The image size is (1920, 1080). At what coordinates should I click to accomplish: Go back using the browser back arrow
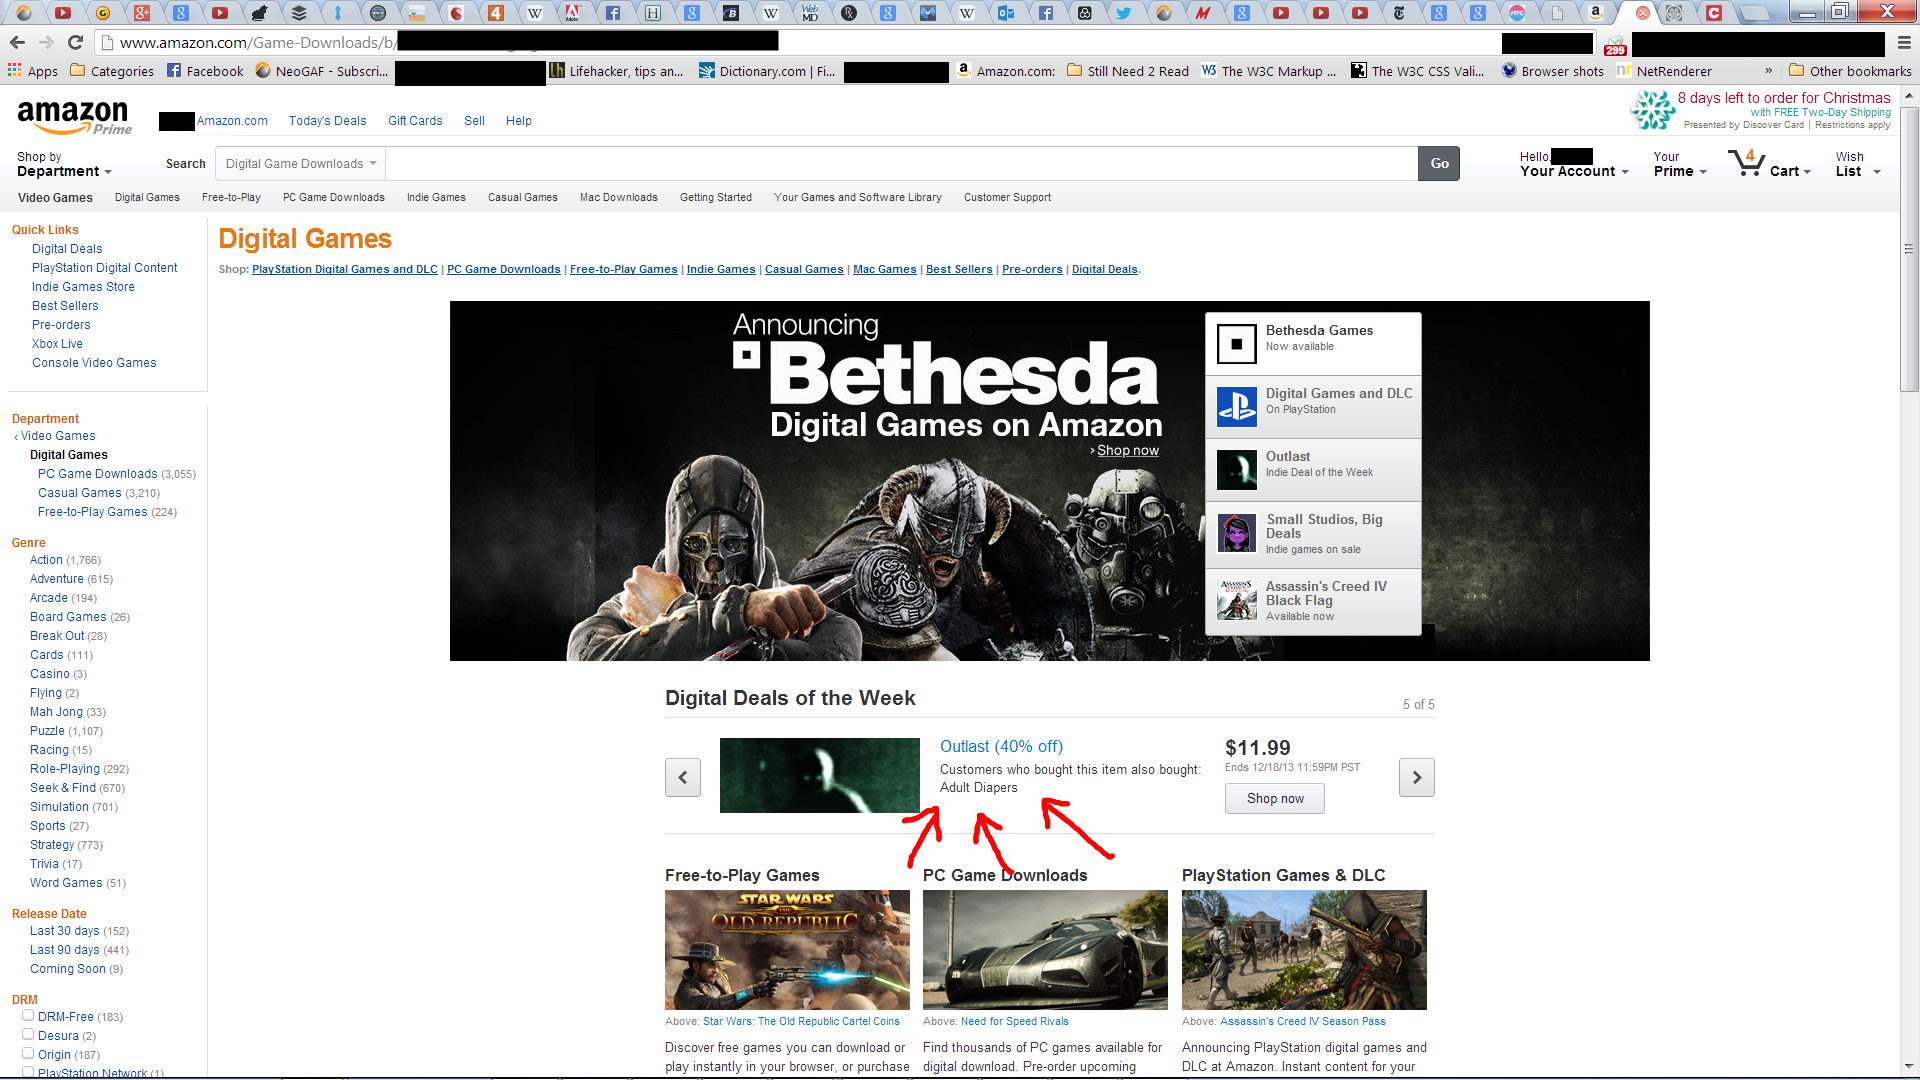click(17, 42)
